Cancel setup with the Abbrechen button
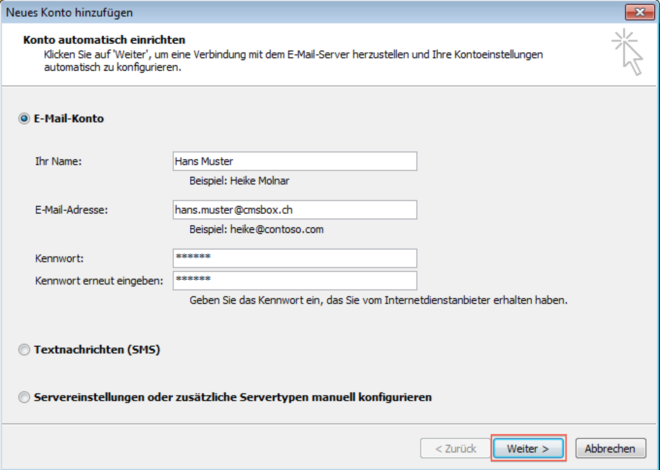 pos(610,449)
